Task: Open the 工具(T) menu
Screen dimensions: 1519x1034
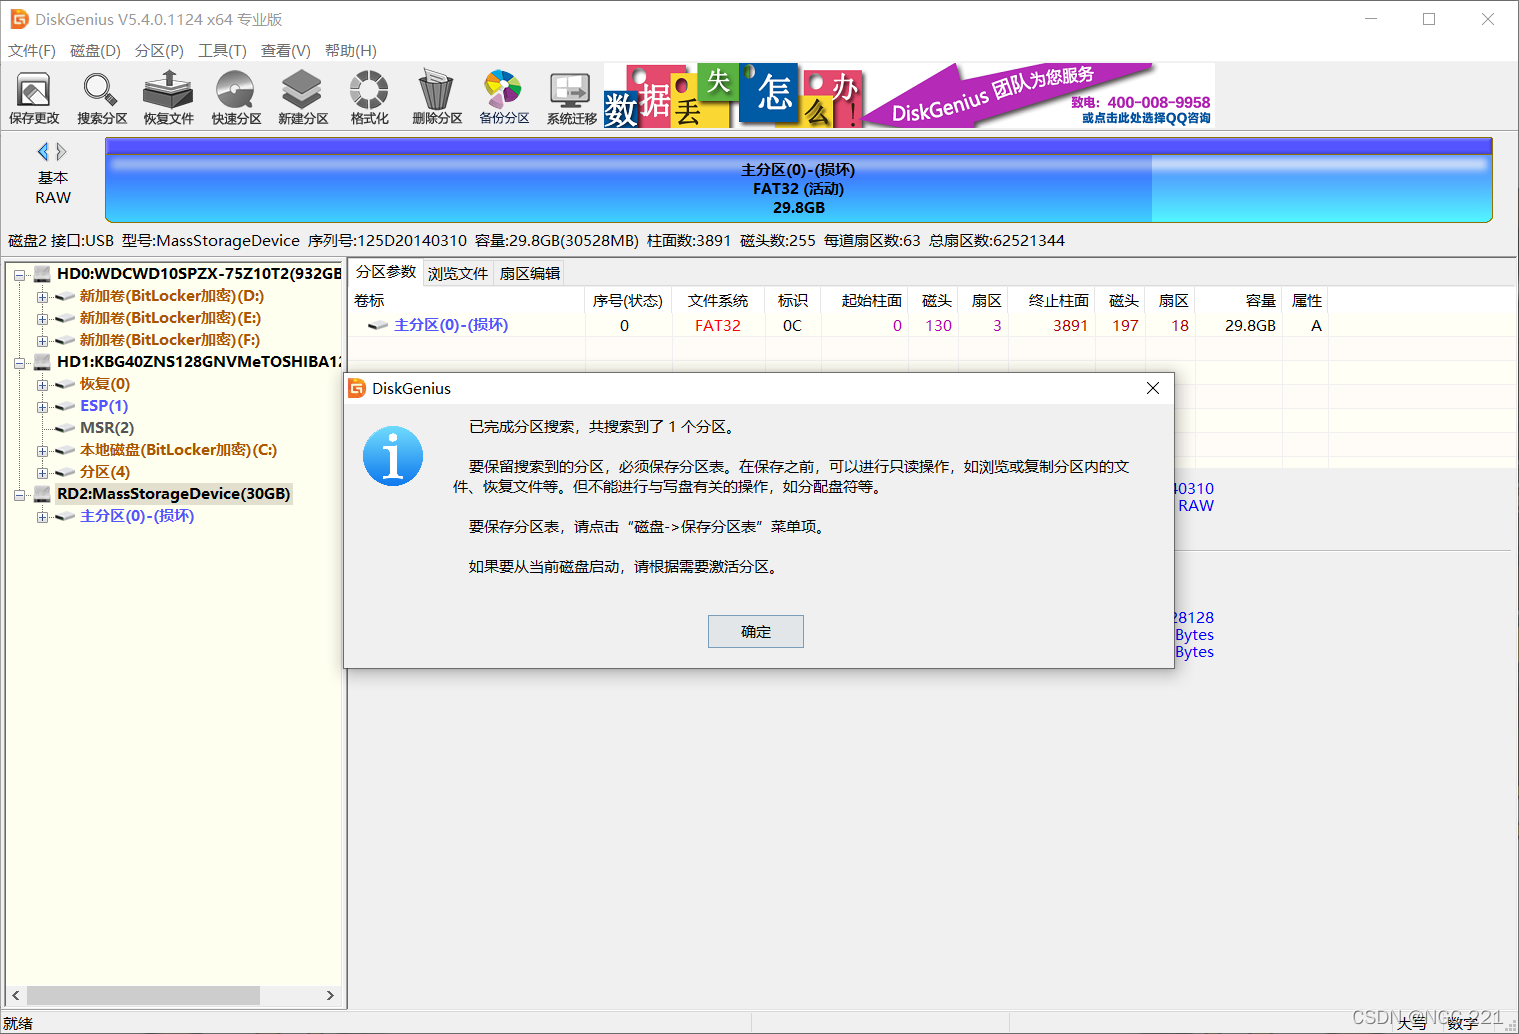Action: pyautogui.click(x=222, y=50)
